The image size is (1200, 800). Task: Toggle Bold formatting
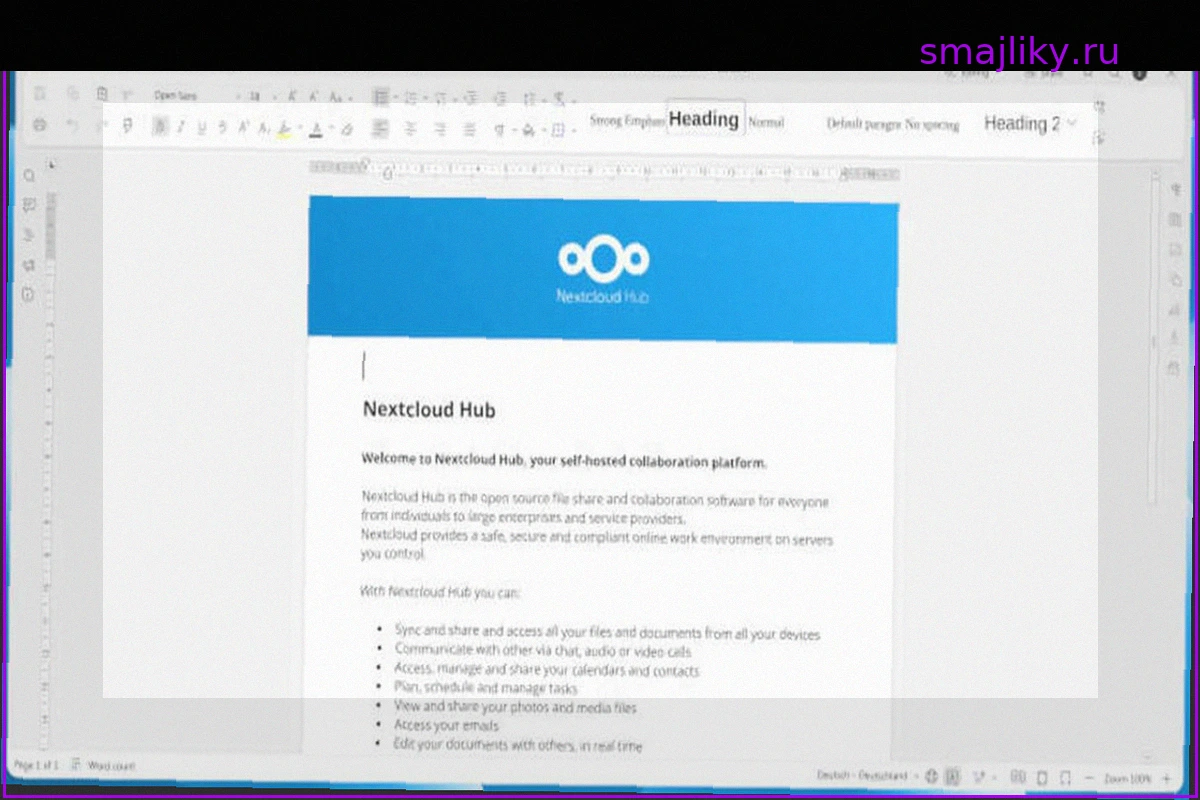[160, 127]
